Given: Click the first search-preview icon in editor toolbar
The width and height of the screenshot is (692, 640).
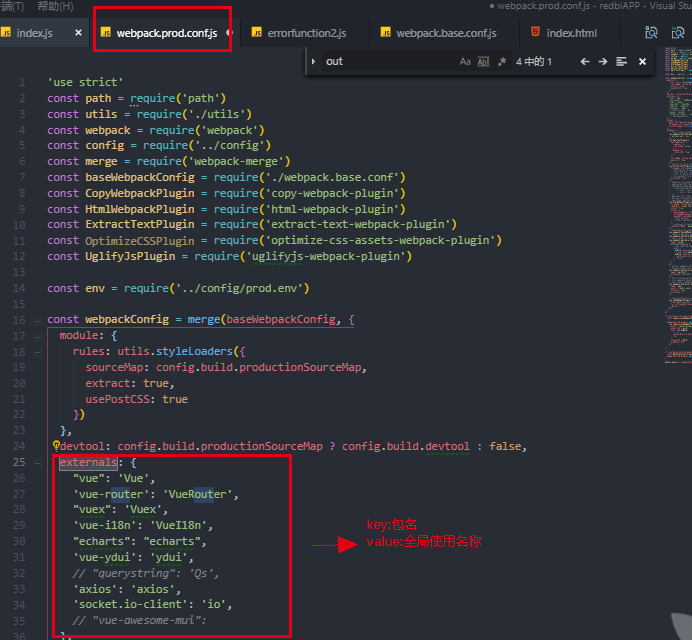Looking at the screenshot, I should [x=651, y=33].
